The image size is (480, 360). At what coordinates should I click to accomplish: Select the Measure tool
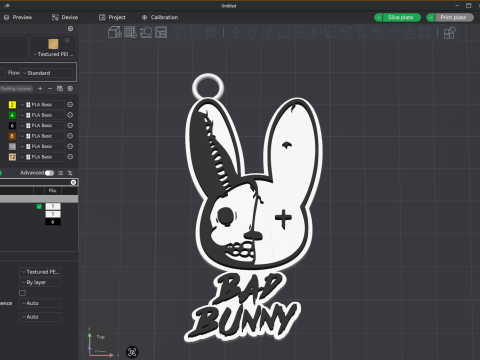click(393, 33)
